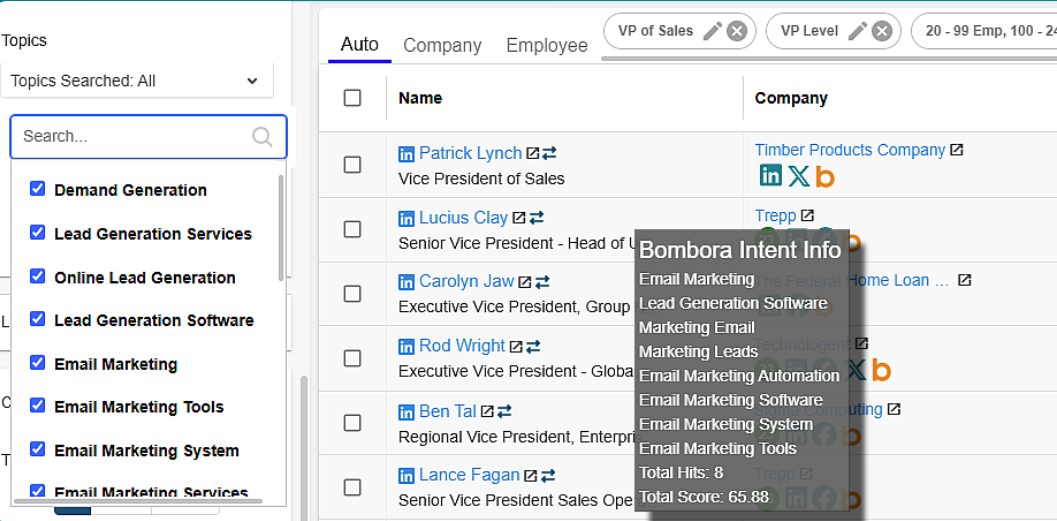Click swap arrows icon beside Ben Tal
The height and width of the screenshot is (521, 1057).
pos(504,411)
